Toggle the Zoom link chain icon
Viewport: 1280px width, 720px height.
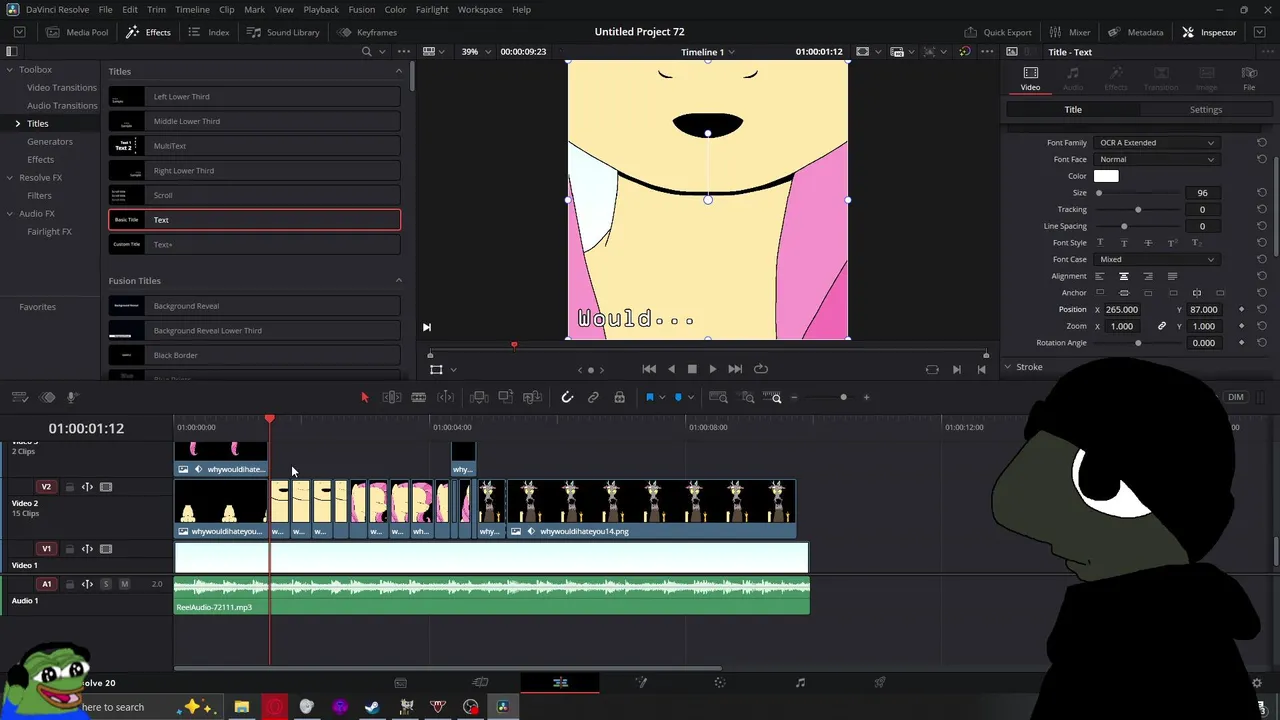click(x=1162, y=326)
